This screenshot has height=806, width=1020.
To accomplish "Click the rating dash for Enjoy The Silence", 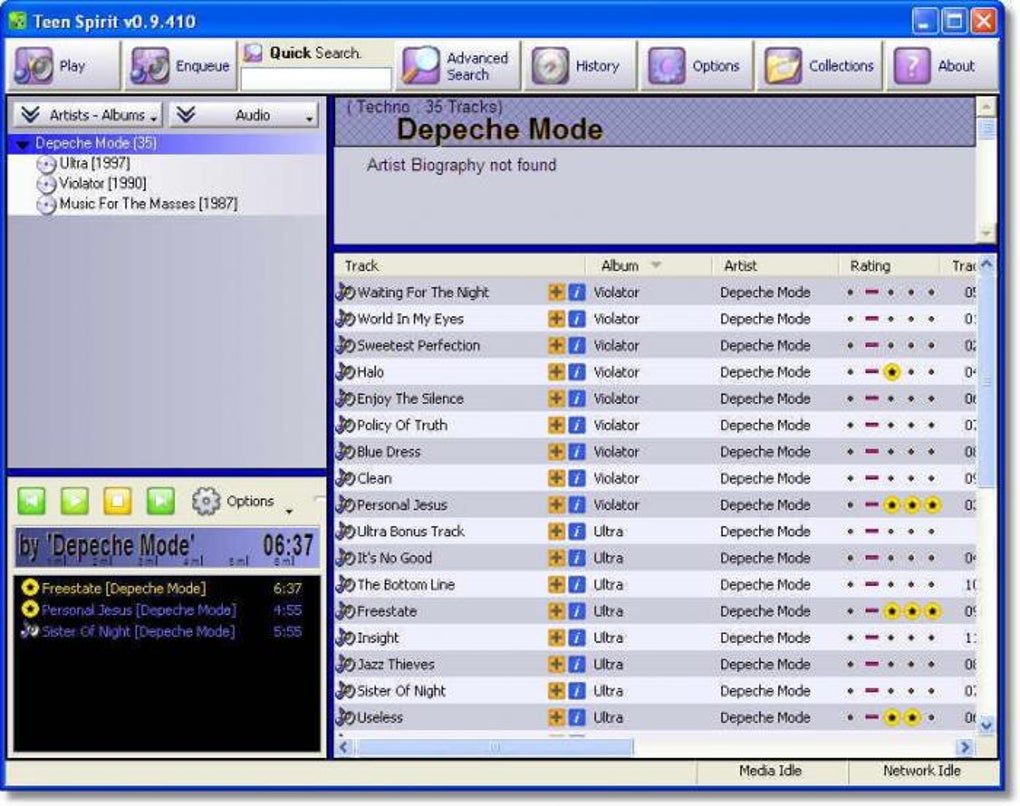I will [x=872, y=398].
